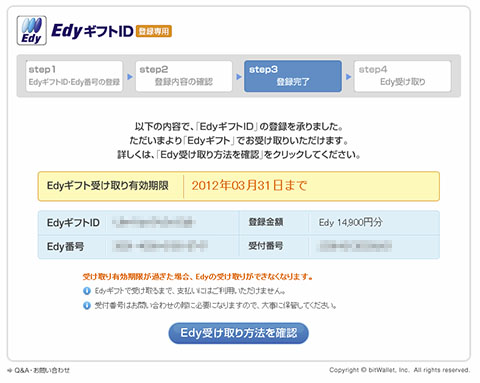Select the highlighted step3 登録完了 box
The image size is (480, 383).
(x=293, y=76)
